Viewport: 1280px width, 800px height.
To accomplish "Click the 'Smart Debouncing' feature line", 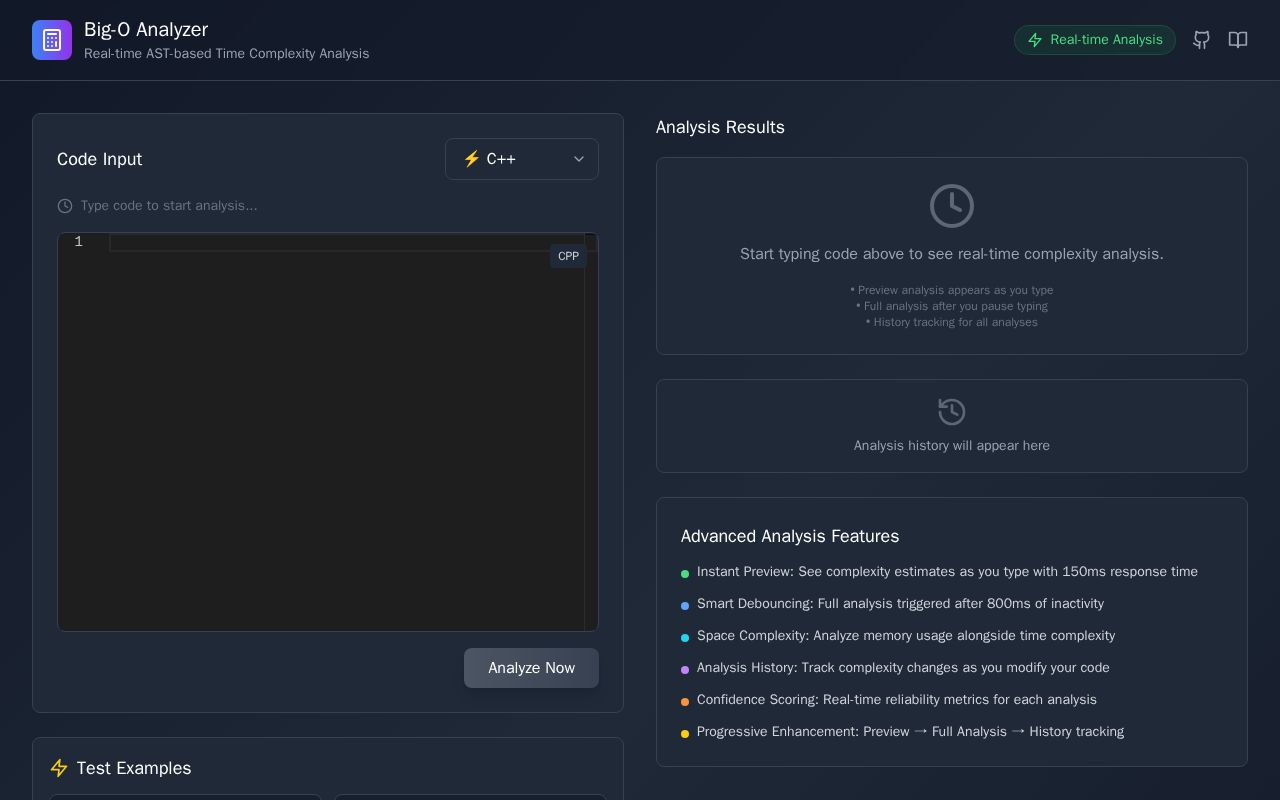I will 900,604.
